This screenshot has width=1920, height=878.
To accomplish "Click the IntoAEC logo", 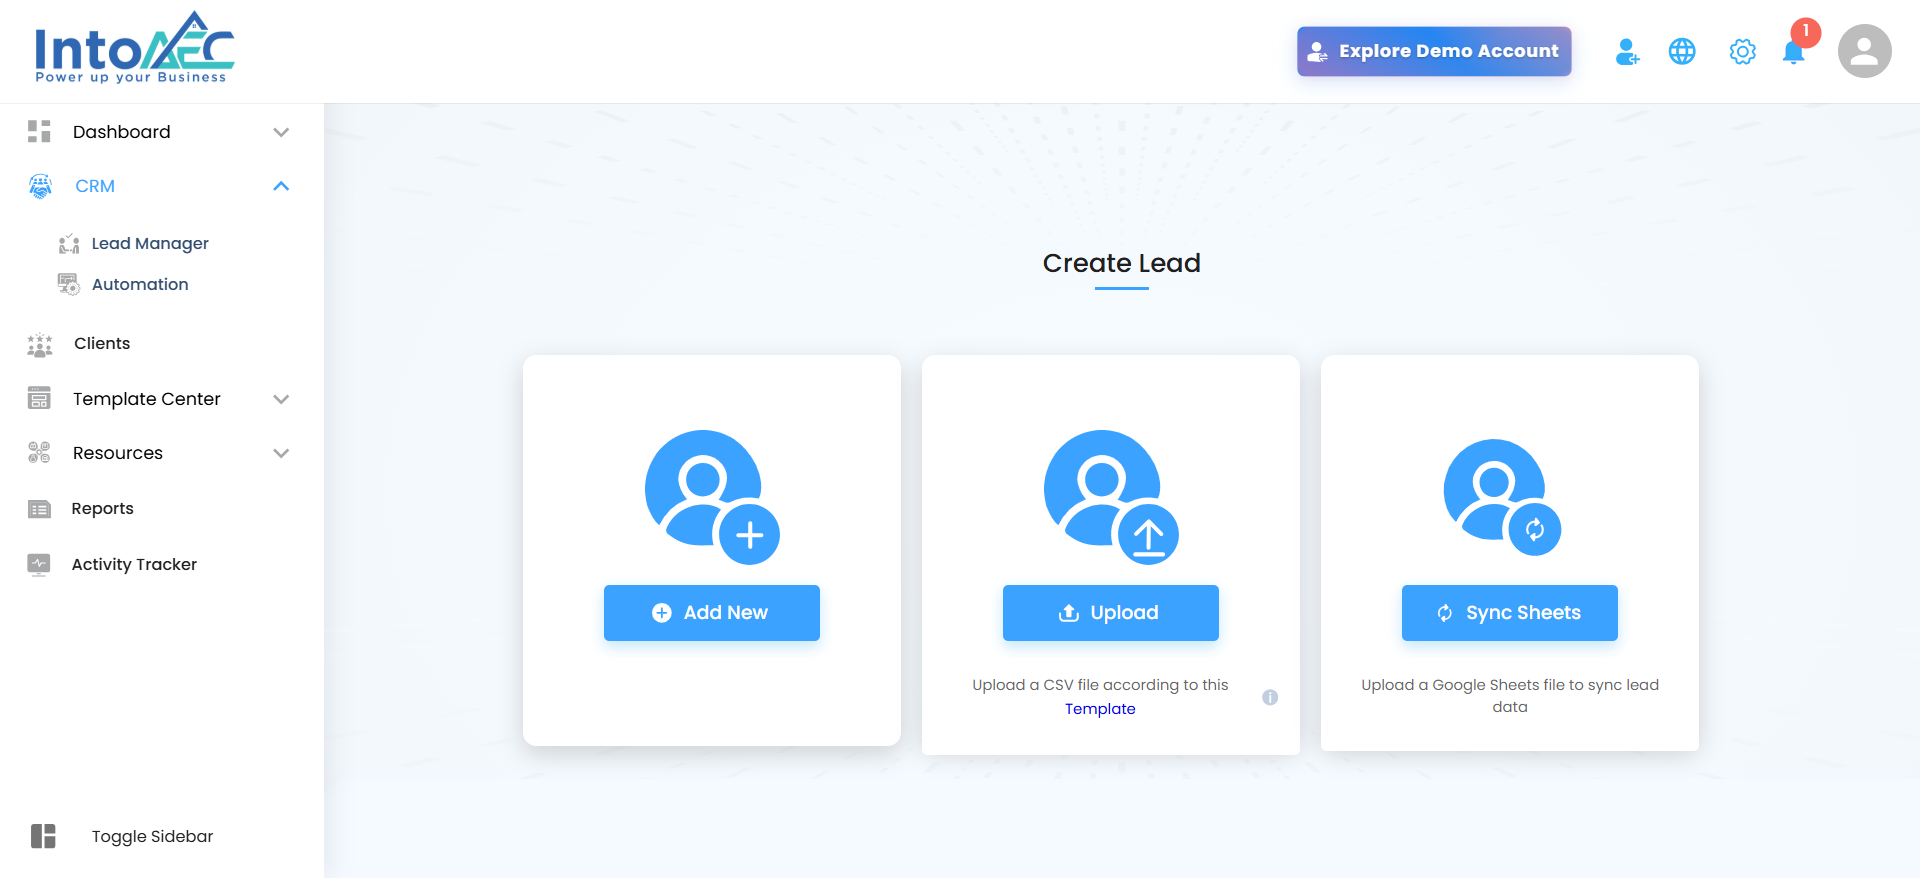I will 135,48.
